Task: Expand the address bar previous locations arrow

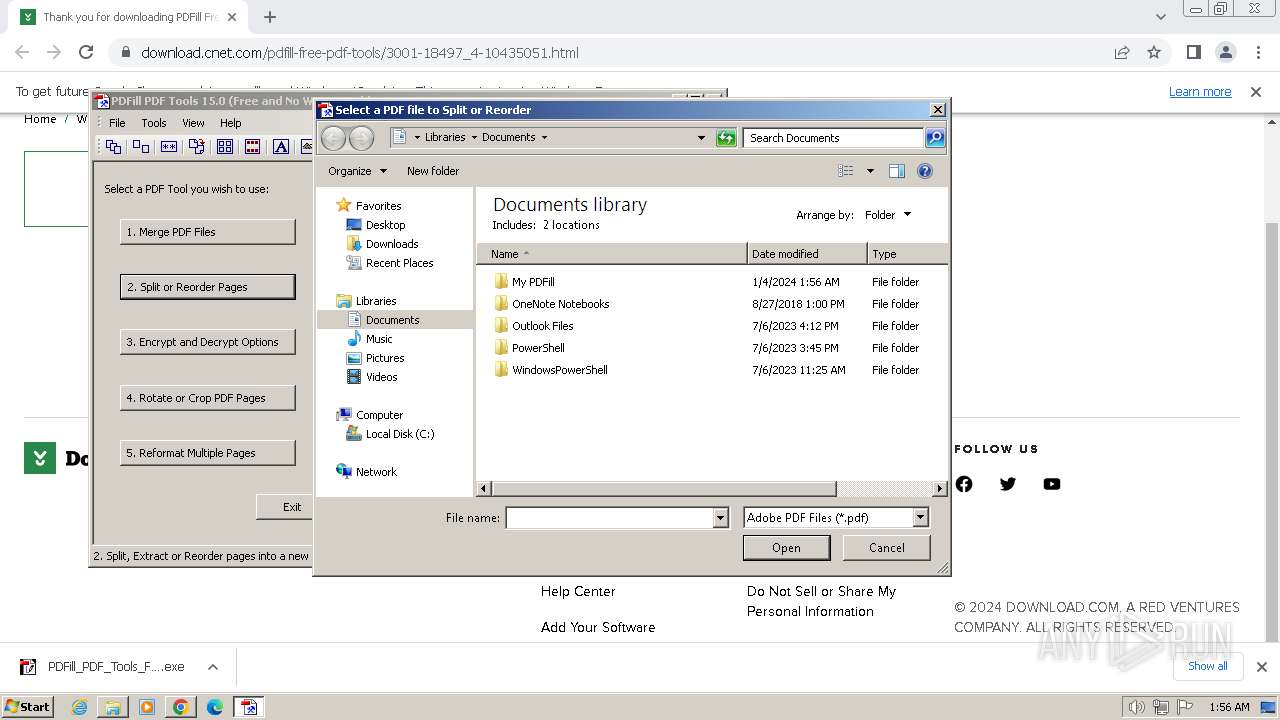Action: tap(701, 138)
